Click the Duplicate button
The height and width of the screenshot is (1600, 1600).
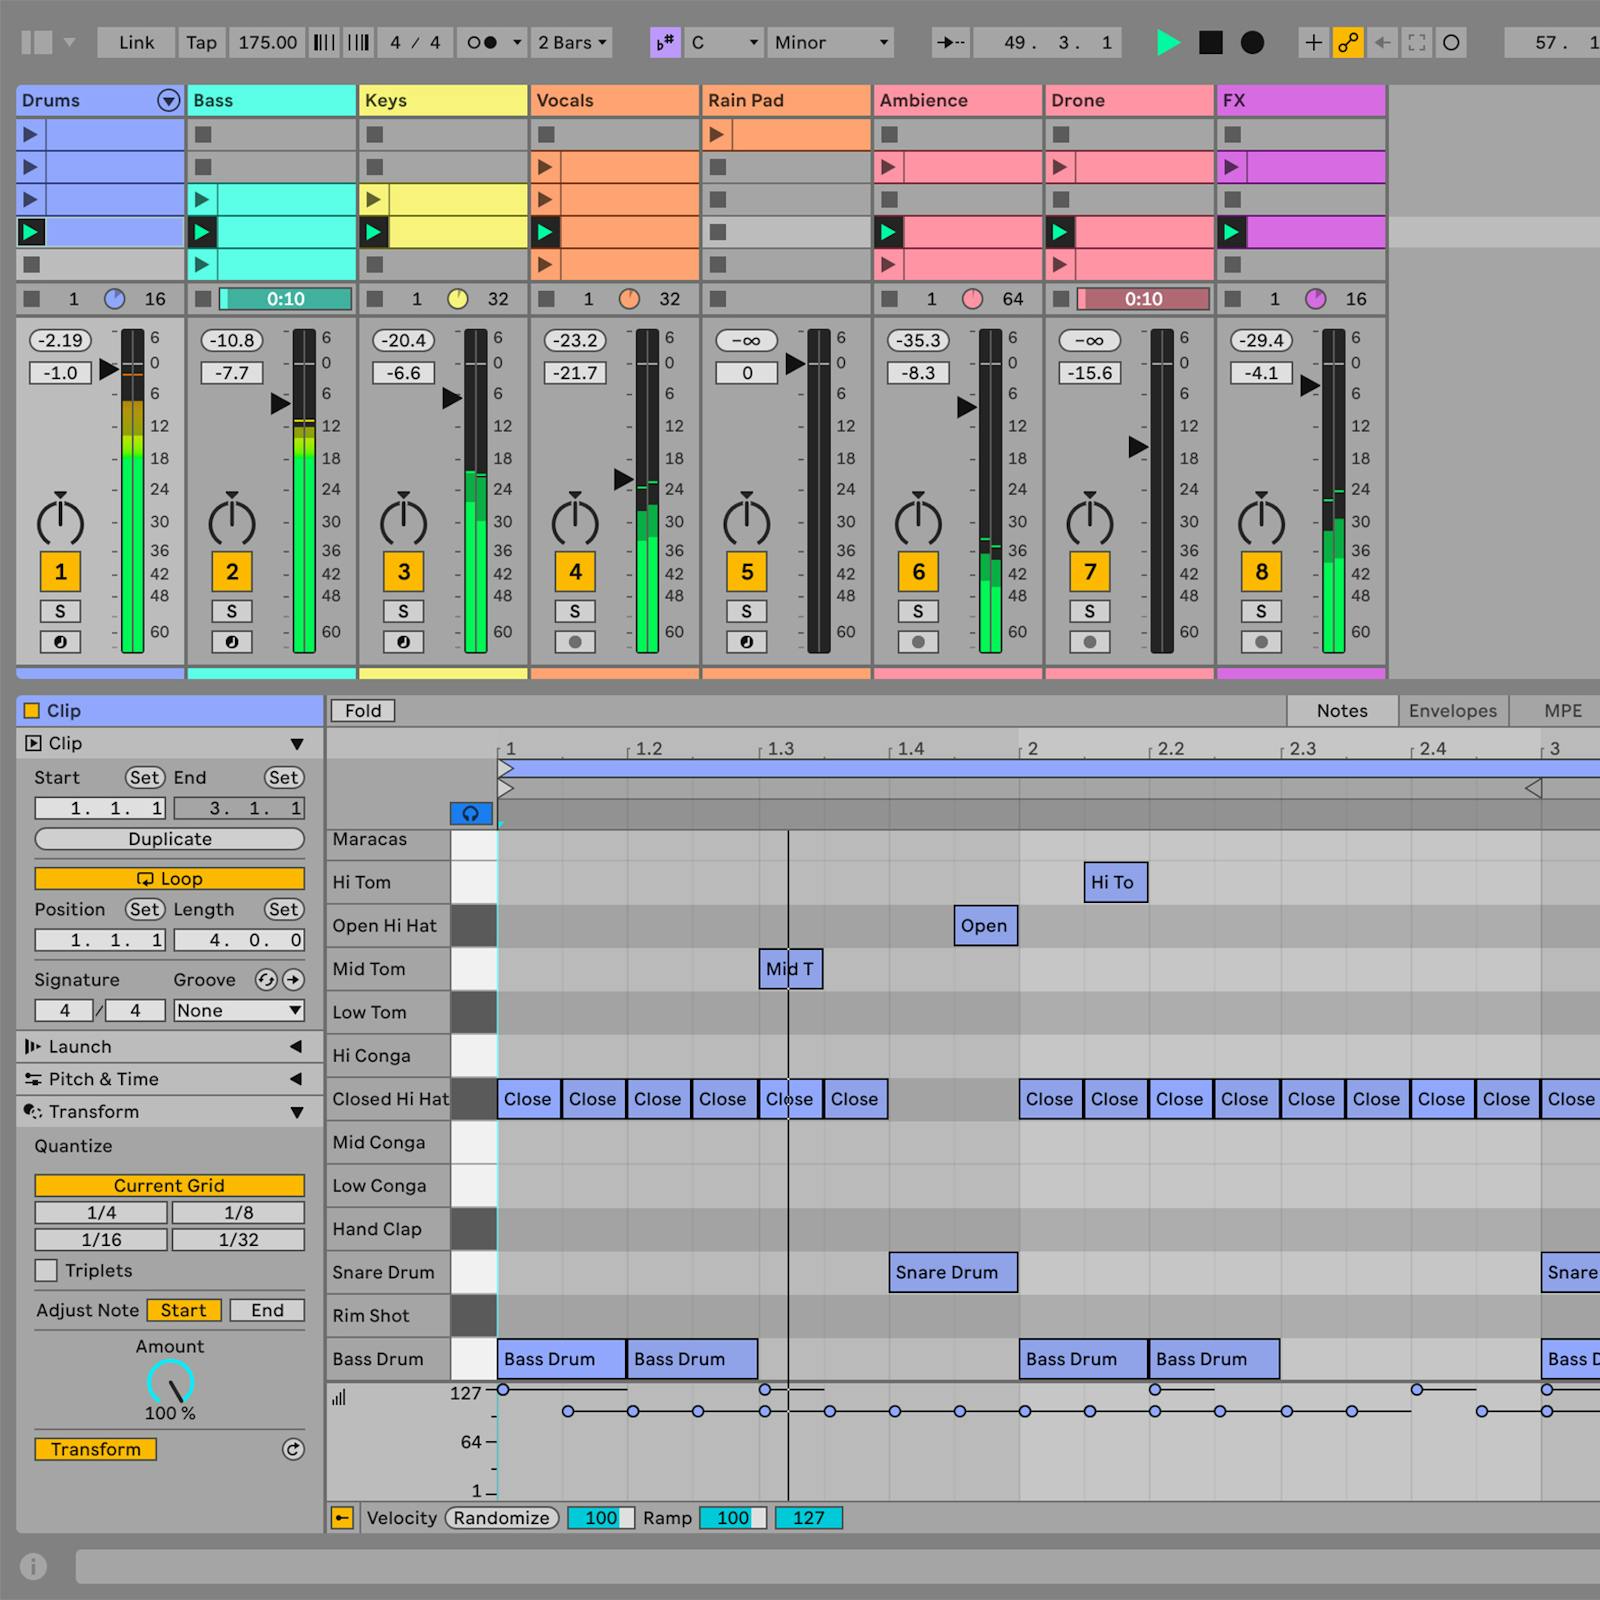[169, 839]
